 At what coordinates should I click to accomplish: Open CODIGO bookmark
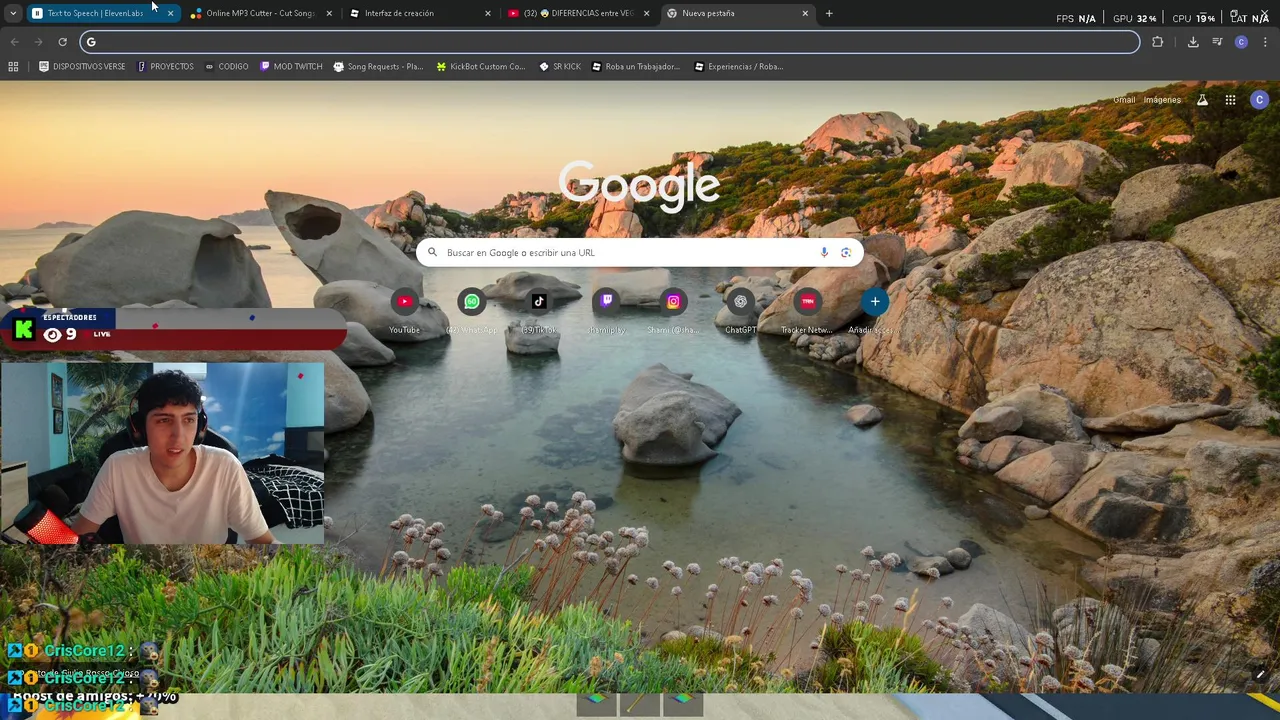pyautogui.click(x=226, y=67)
